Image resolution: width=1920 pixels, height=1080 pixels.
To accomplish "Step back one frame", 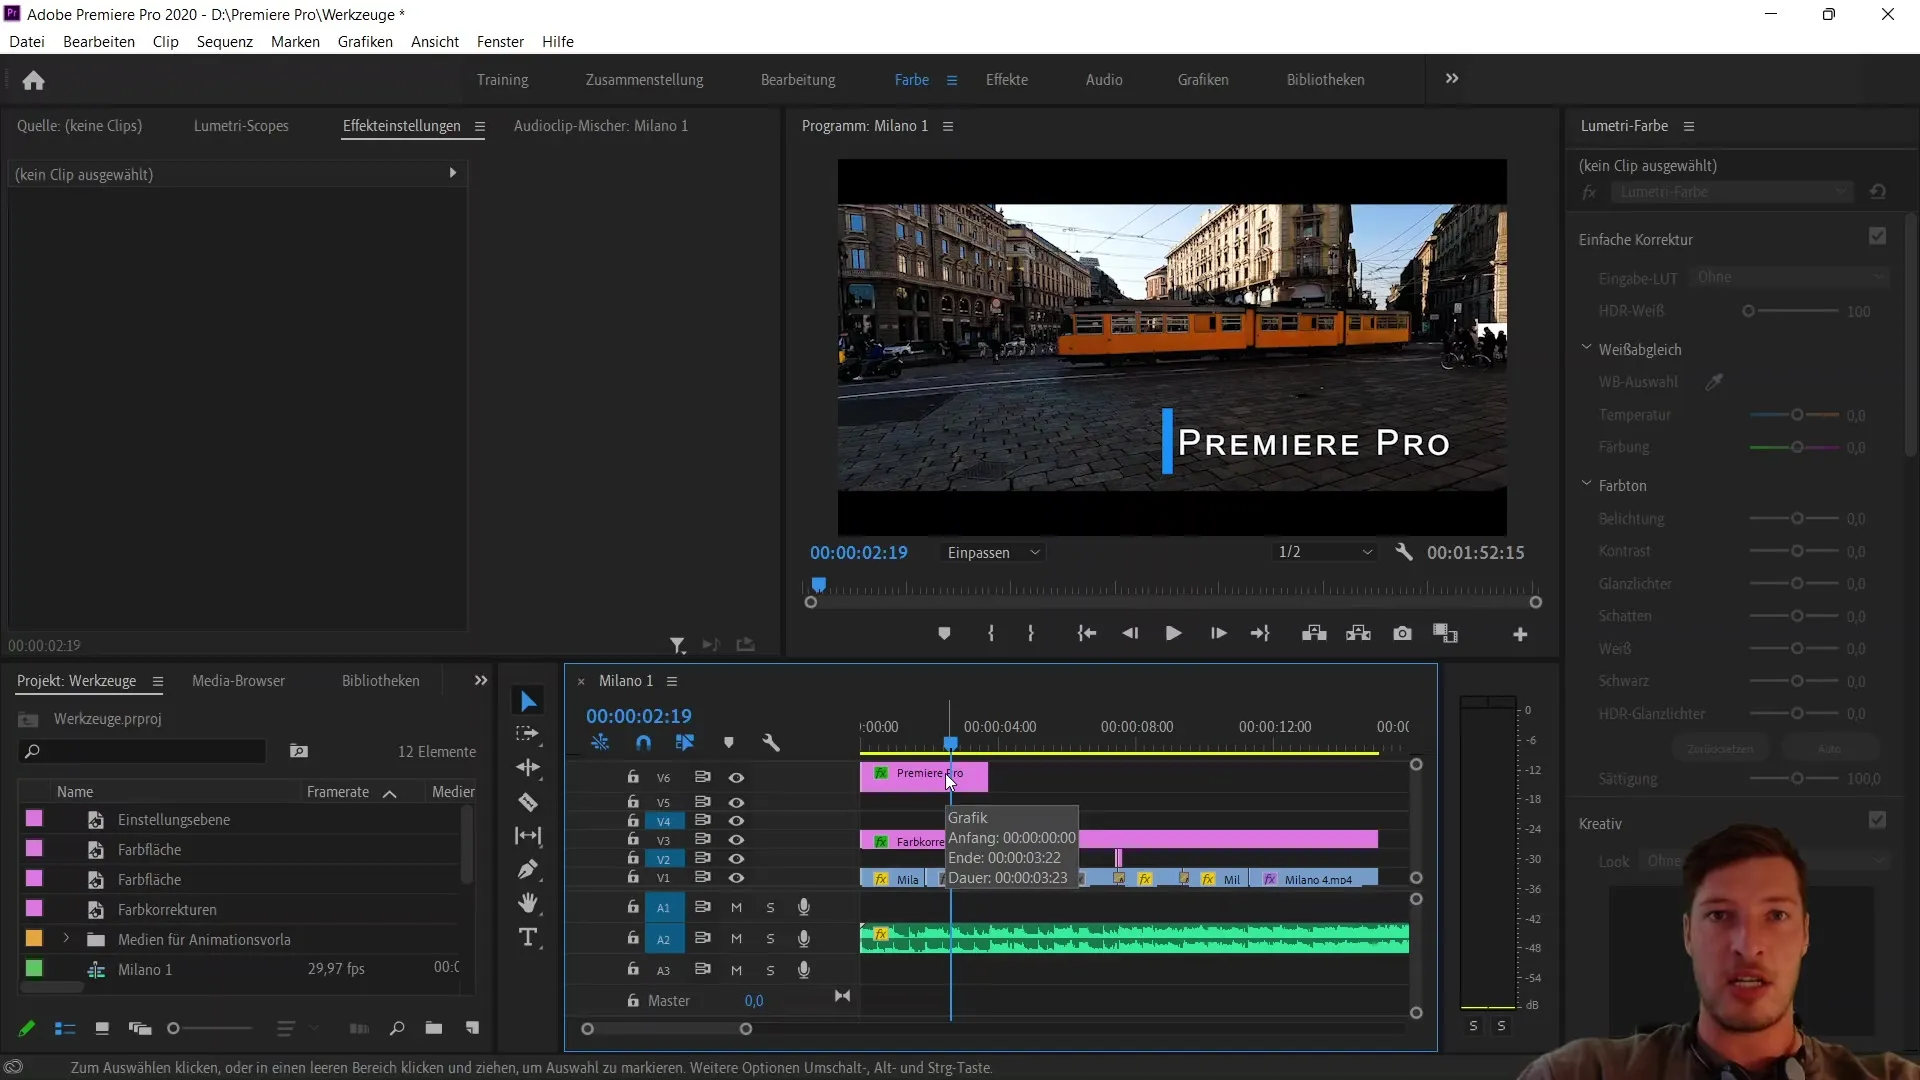I will (x=1130, y=634).
